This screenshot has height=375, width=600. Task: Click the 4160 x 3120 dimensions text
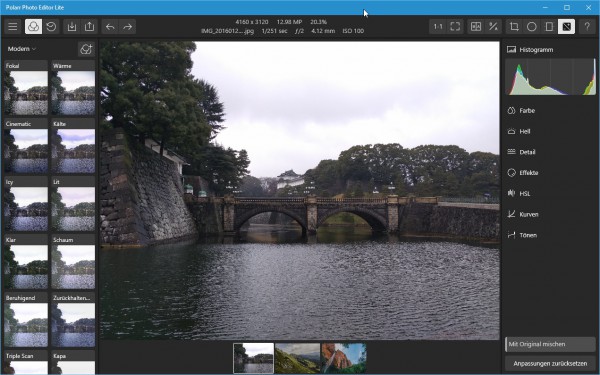click(x=251, y=22)
